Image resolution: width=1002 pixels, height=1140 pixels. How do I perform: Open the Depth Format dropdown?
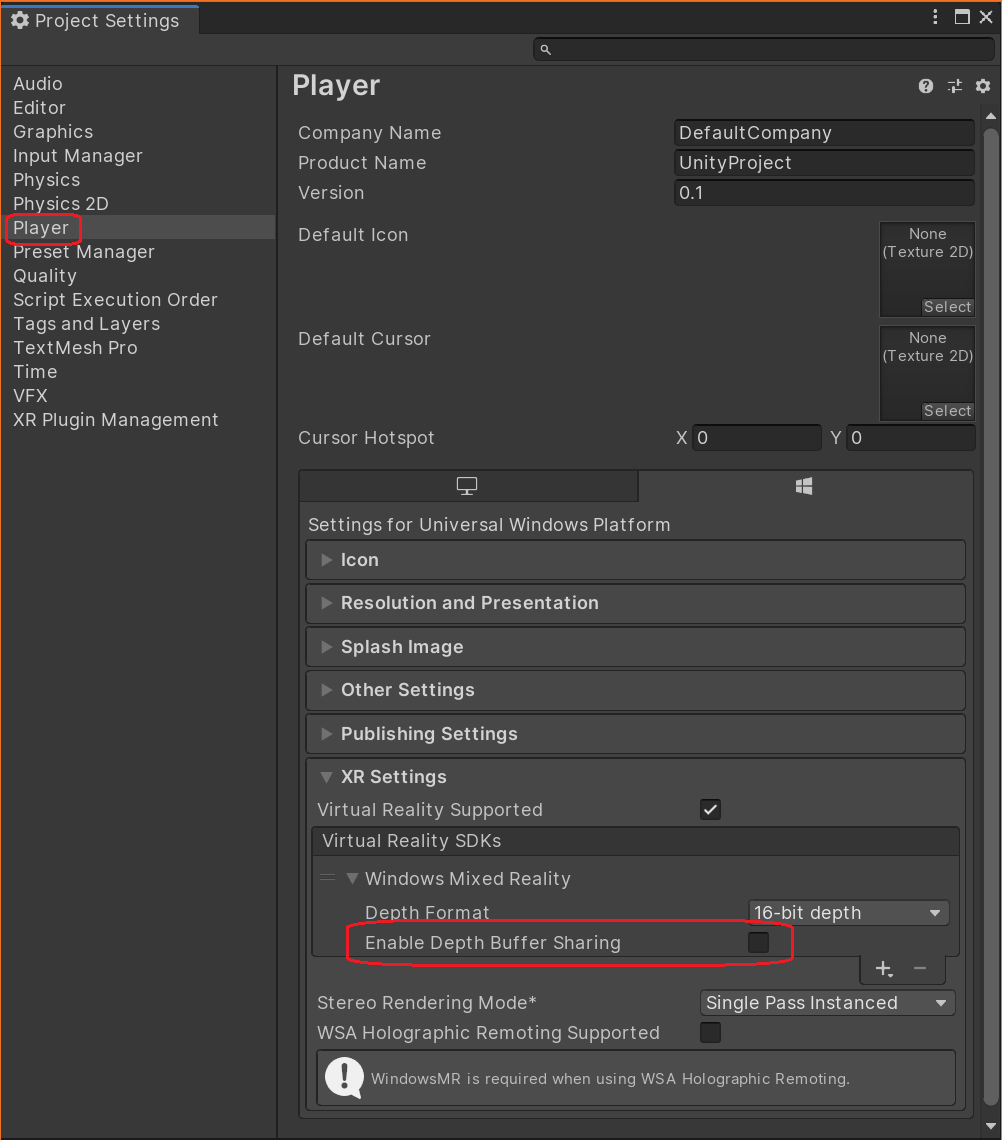coord(848,912)
